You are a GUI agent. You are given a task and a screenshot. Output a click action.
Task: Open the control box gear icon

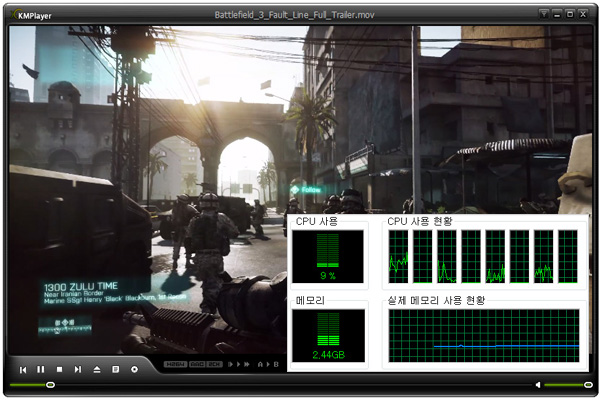(x=134, y=369)
